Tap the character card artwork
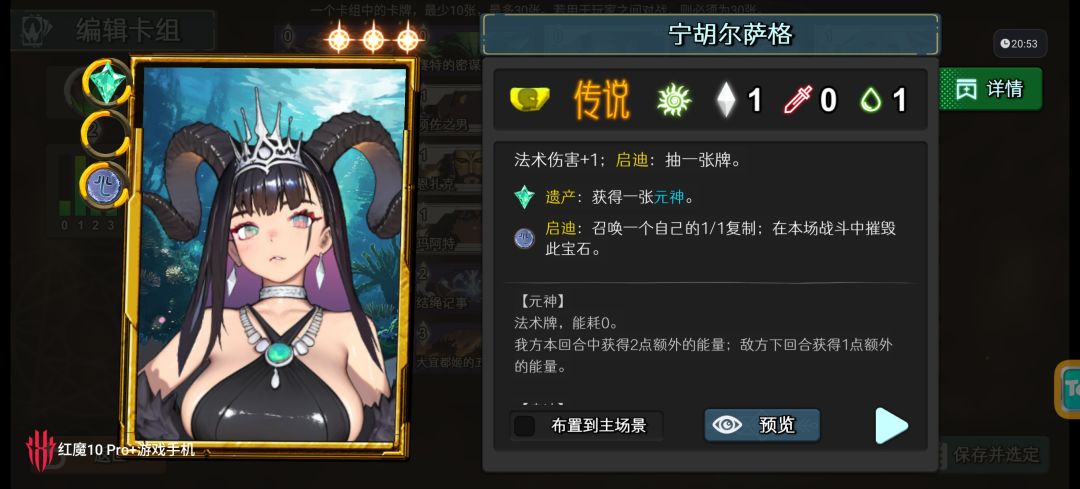Viewport: 1080px width, 489px height. (x=271, y=254)
